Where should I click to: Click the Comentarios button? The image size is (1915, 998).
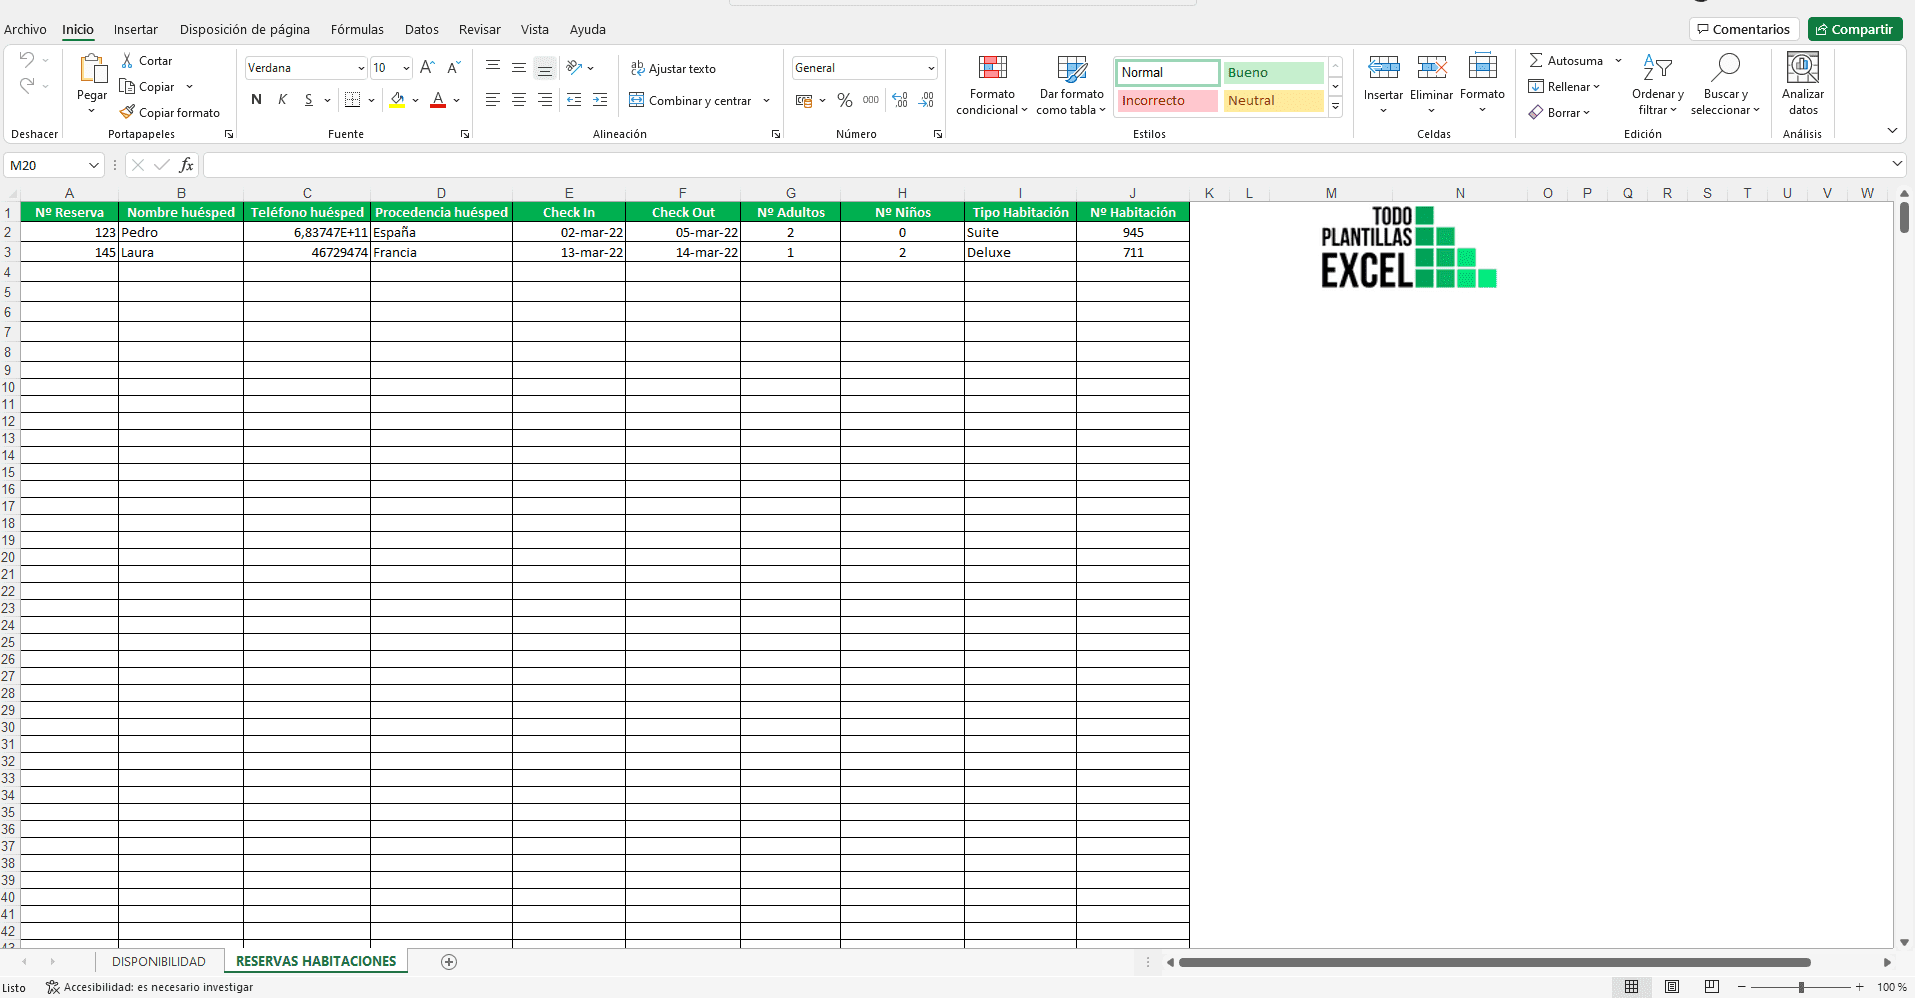click(1744, 29)
